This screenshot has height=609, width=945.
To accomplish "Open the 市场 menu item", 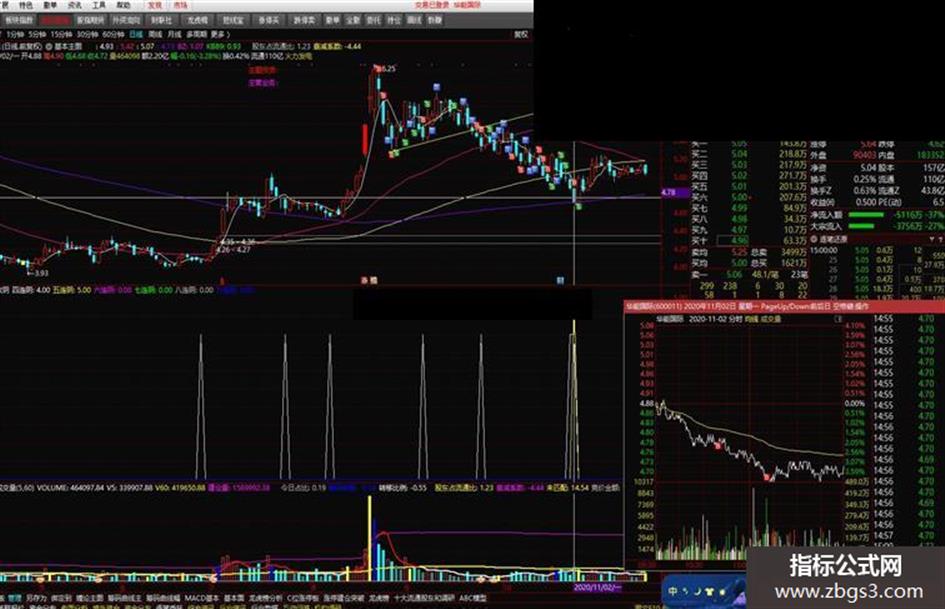I will tap(180, 5).
